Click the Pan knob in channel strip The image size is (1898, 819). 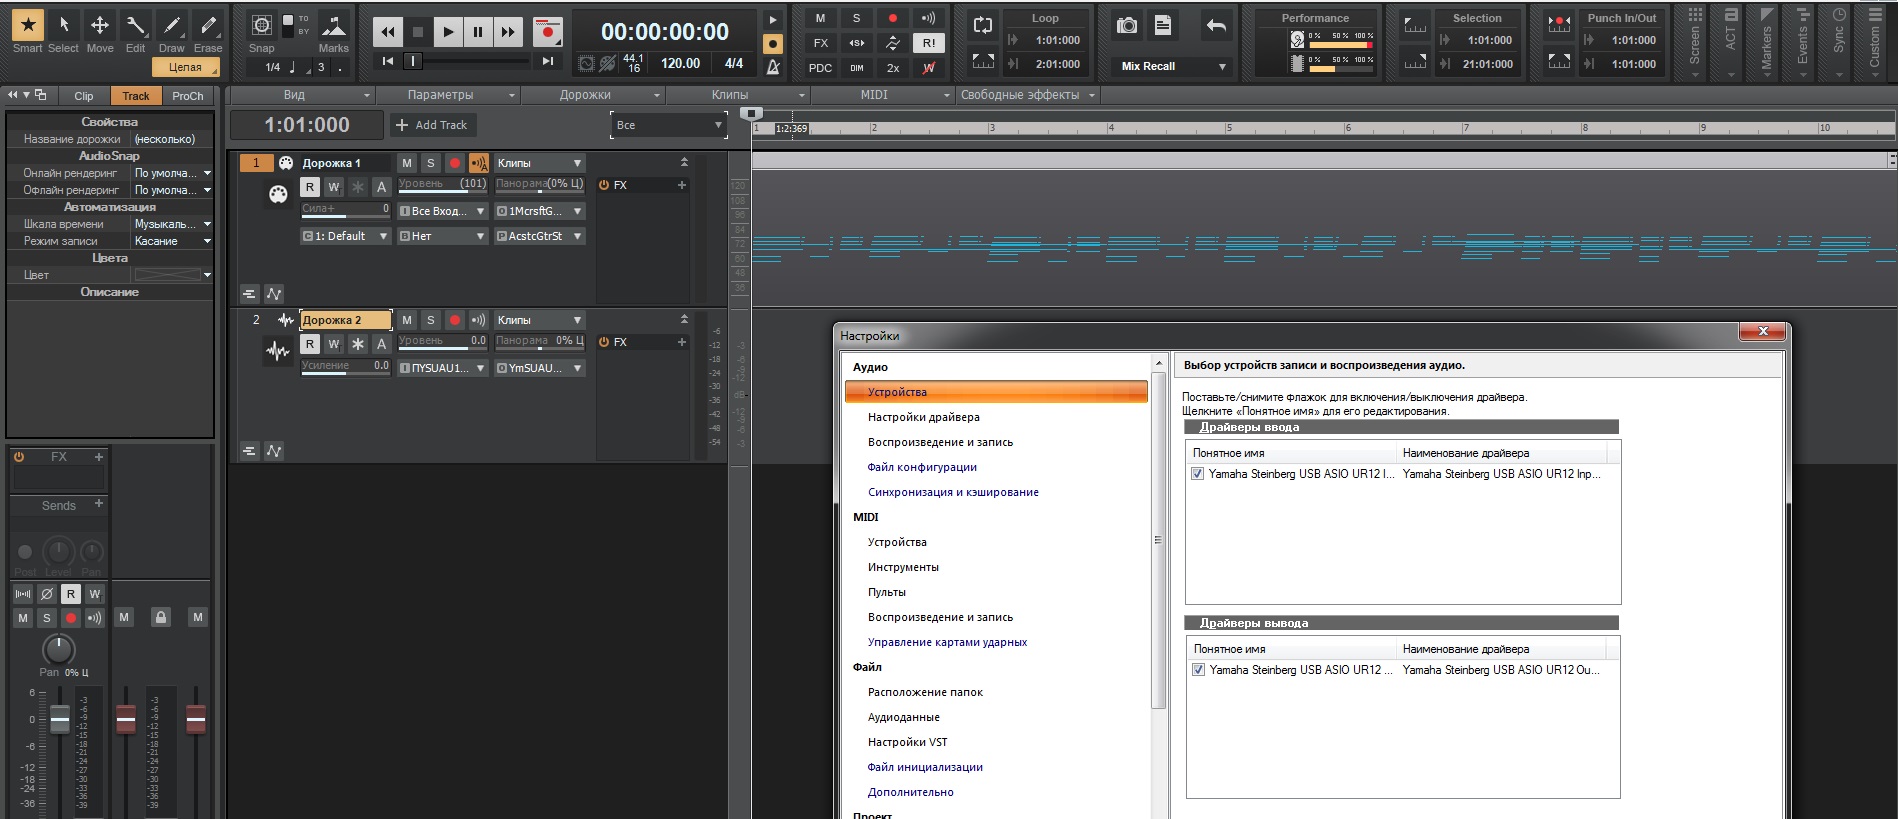point(59,649)
